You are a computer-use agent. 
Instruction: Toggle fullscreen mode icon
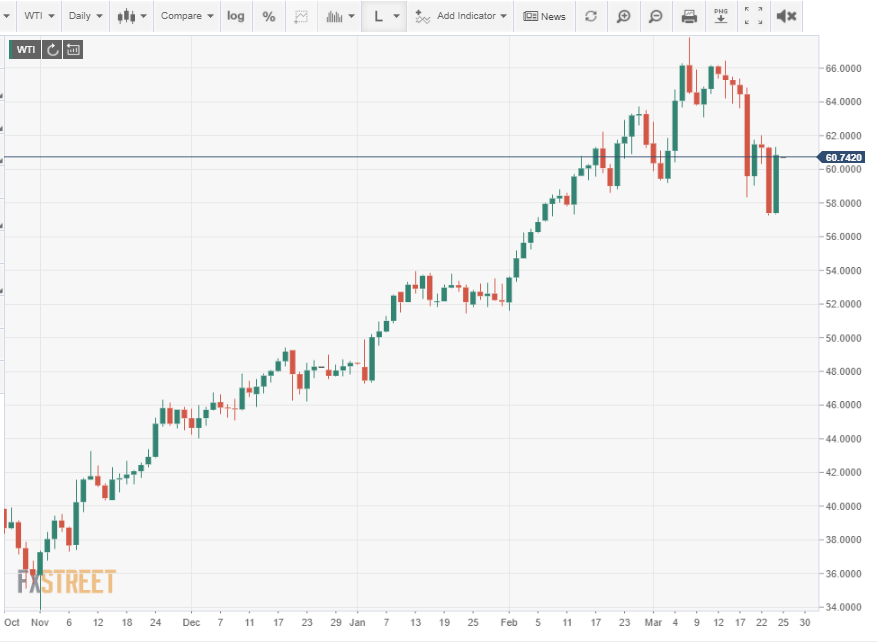(x=753, y=16)
